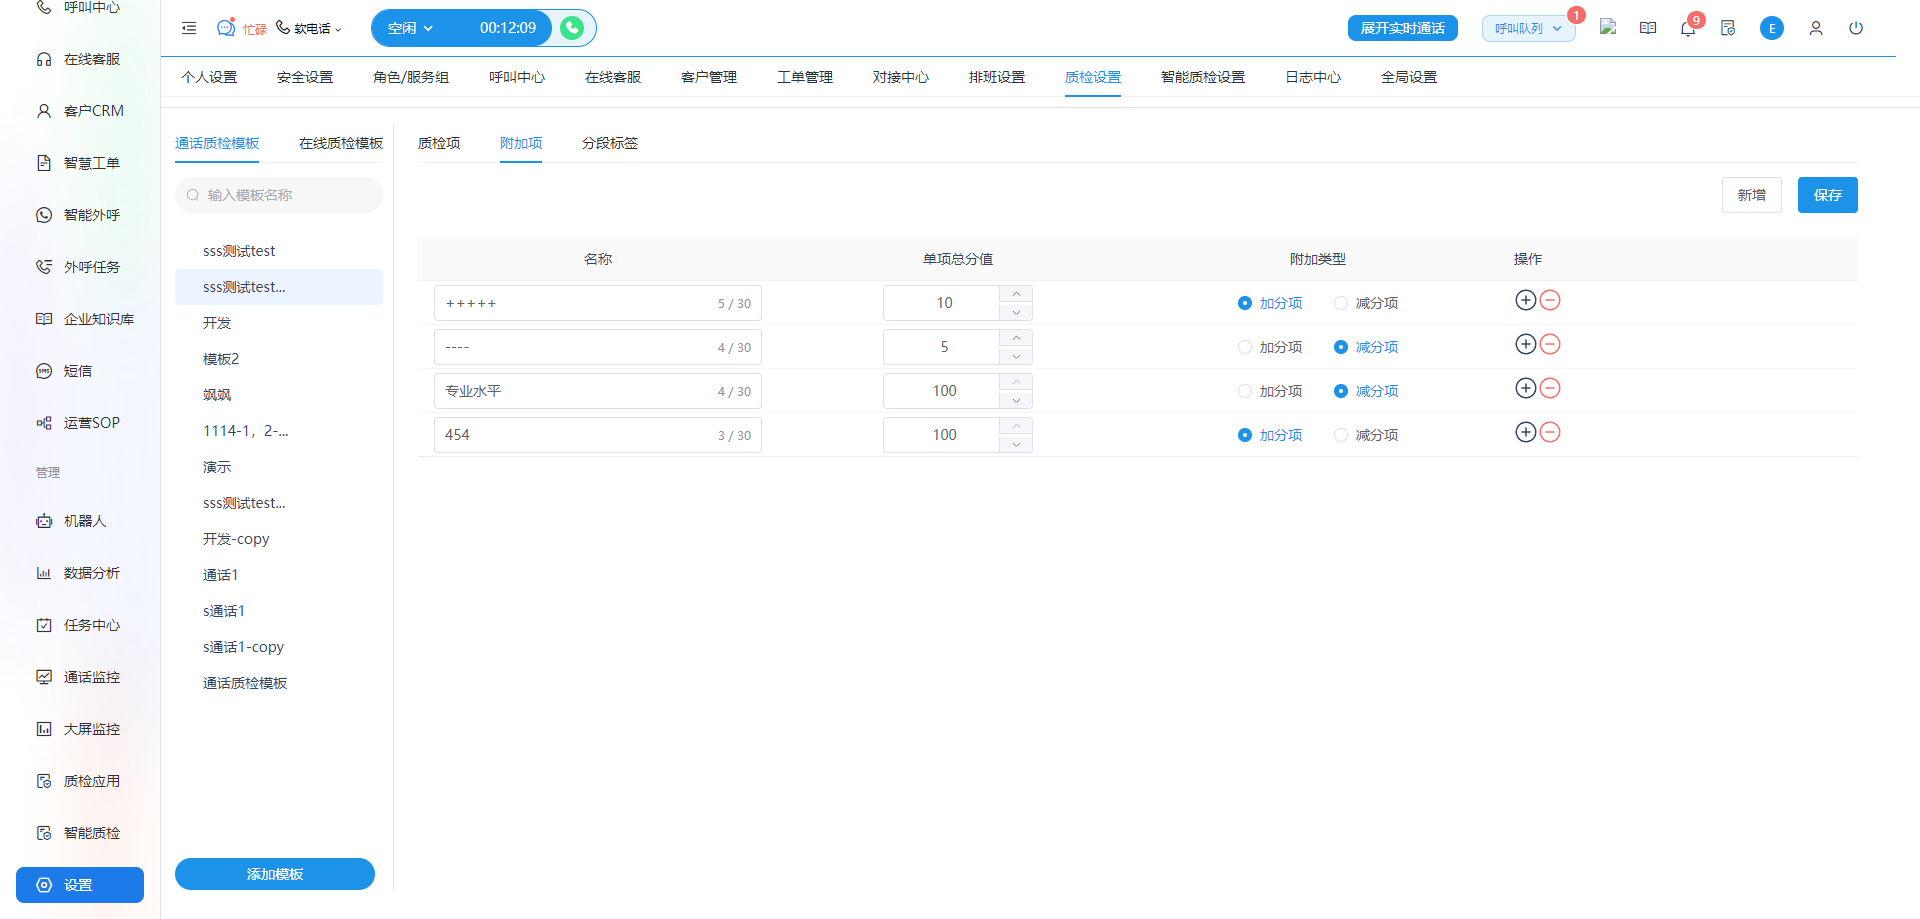
Task: Increase the ---- row score value
Action: [x=1016, y=338]
